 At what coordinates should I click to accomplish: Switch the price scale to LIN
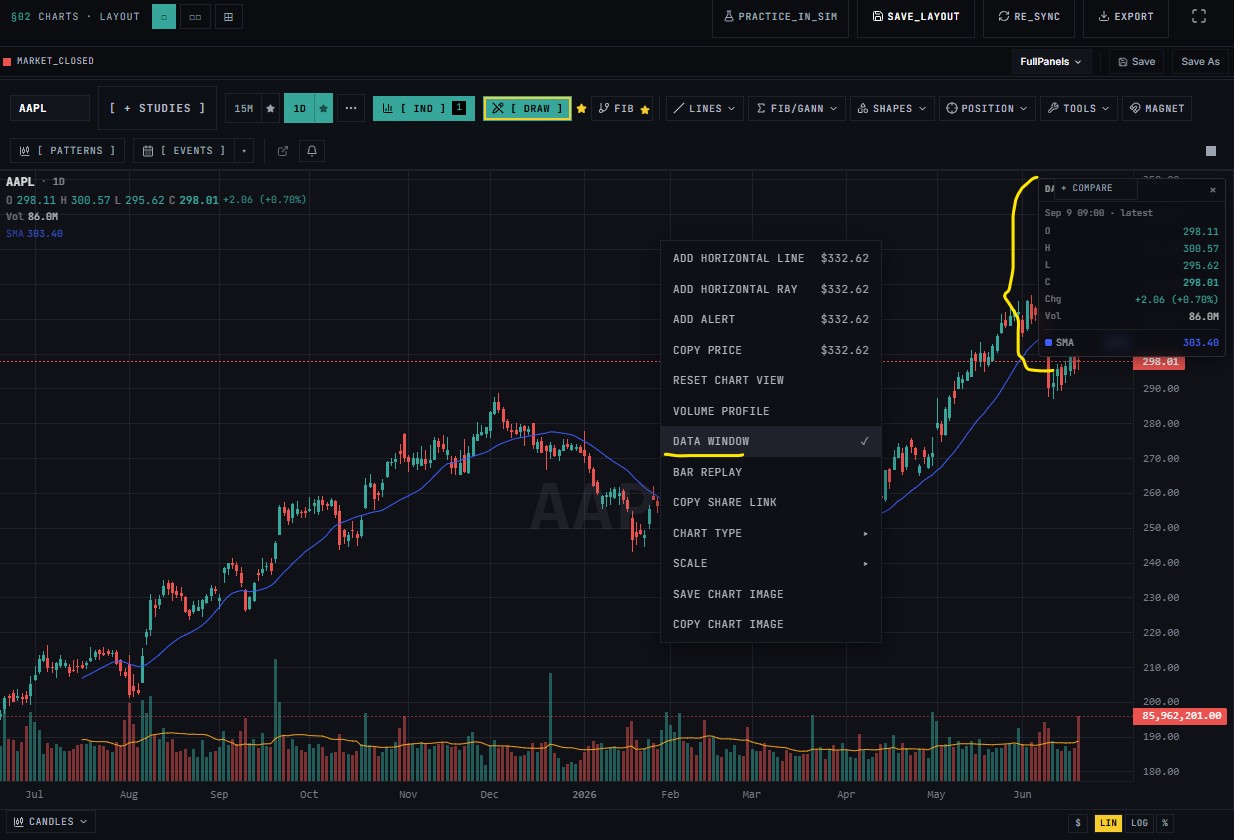pos(1108,823)
